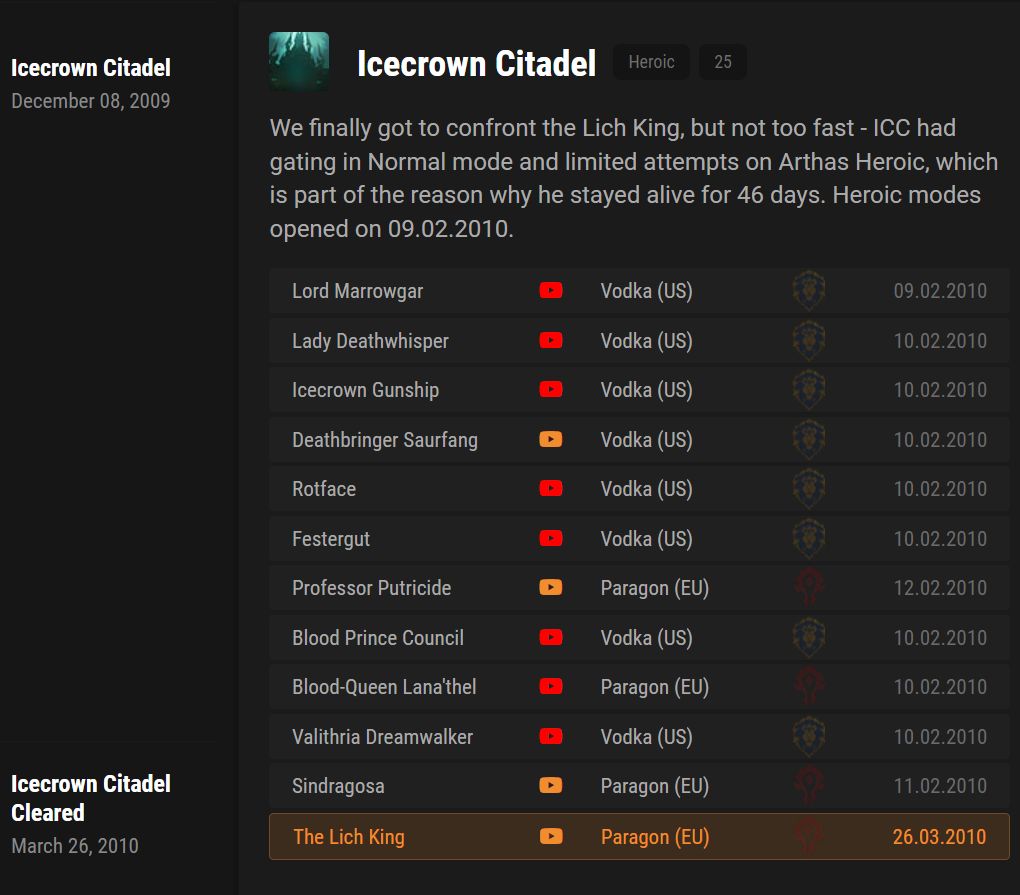Click Paragon (EU) guild on Blood-Queen Lana'thel row

pyautogui.click(x=654, y=687)
